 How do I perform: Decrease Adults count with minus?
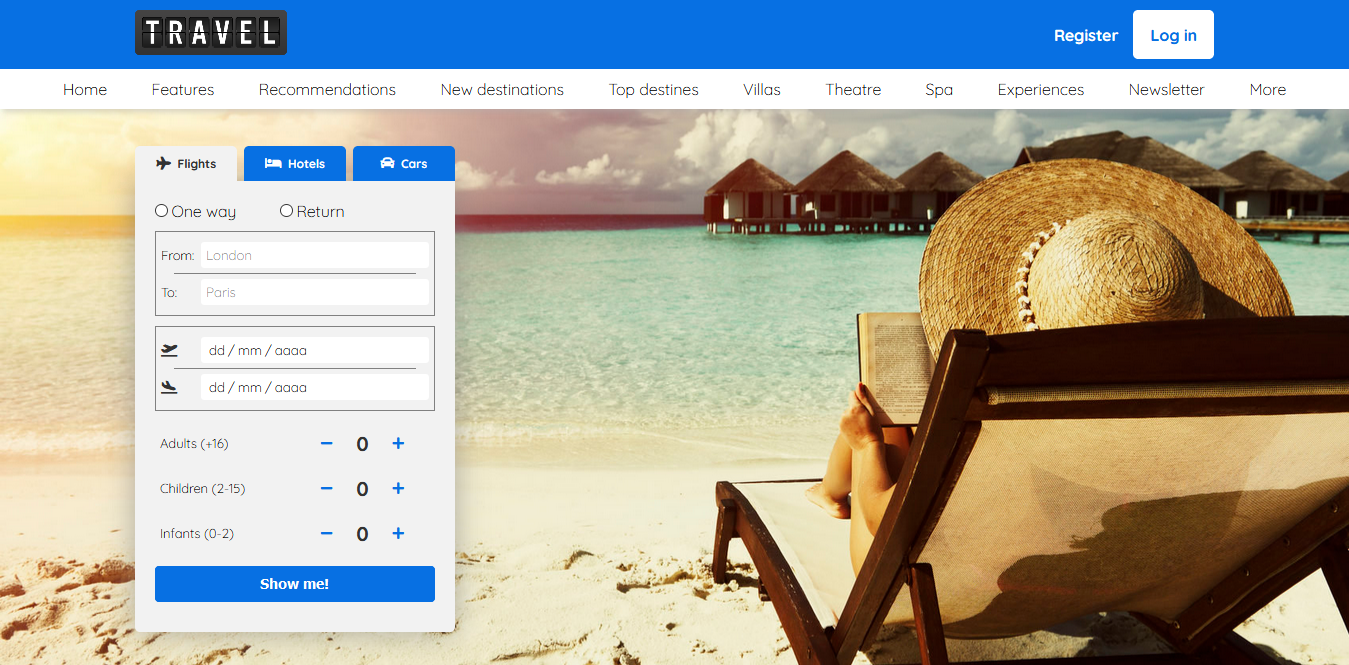326,443
